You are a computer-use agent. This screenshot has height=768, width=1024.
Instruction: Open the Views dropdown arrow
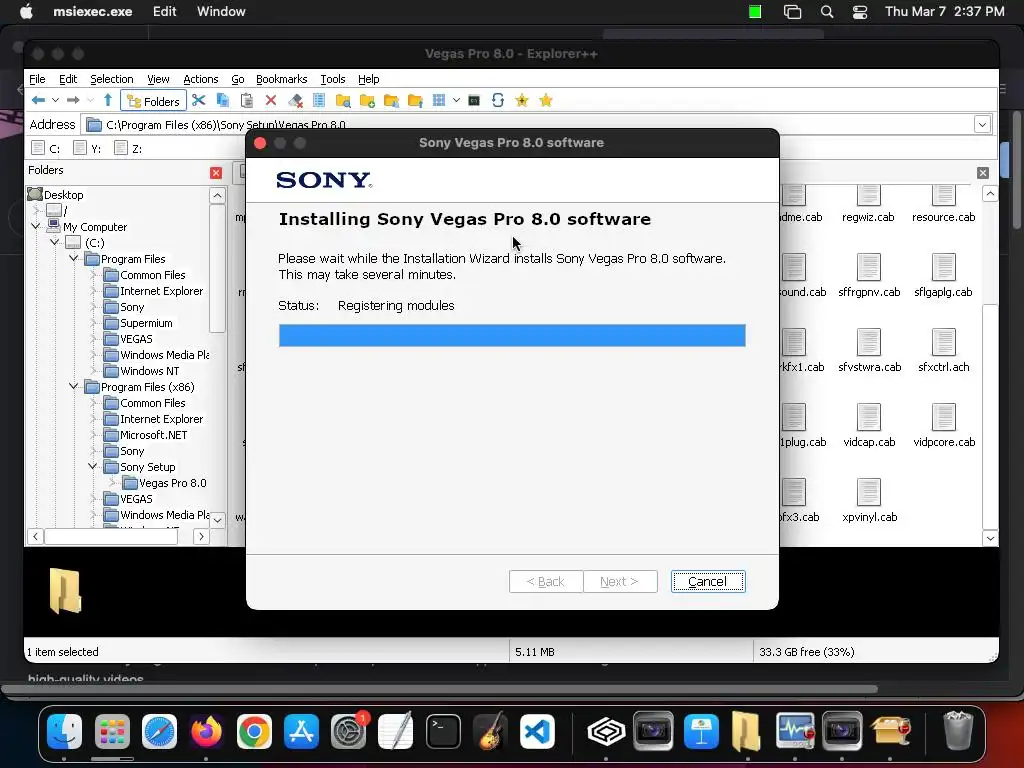point(456,101)
